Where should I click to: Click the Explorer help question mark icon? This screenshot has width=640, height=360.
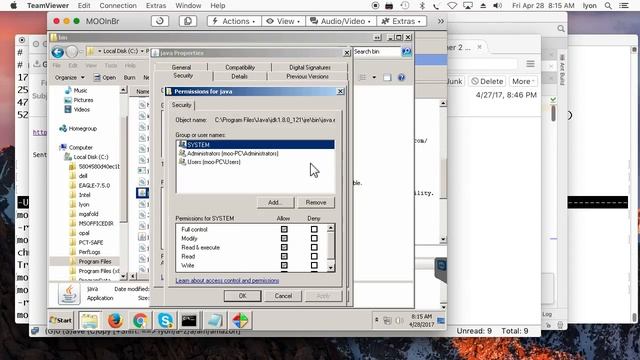tap(401, 77)
